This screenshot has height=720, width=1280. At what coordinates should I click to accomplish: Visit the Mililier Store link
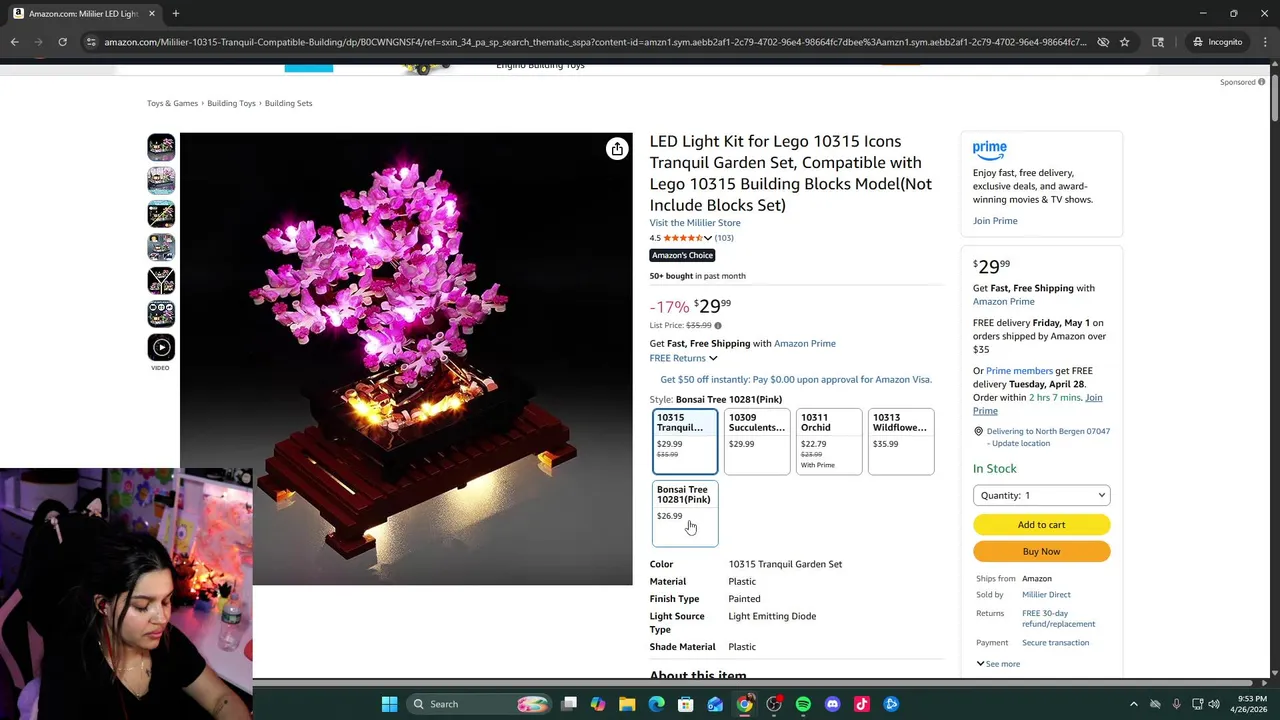click(x=695, y=223)
